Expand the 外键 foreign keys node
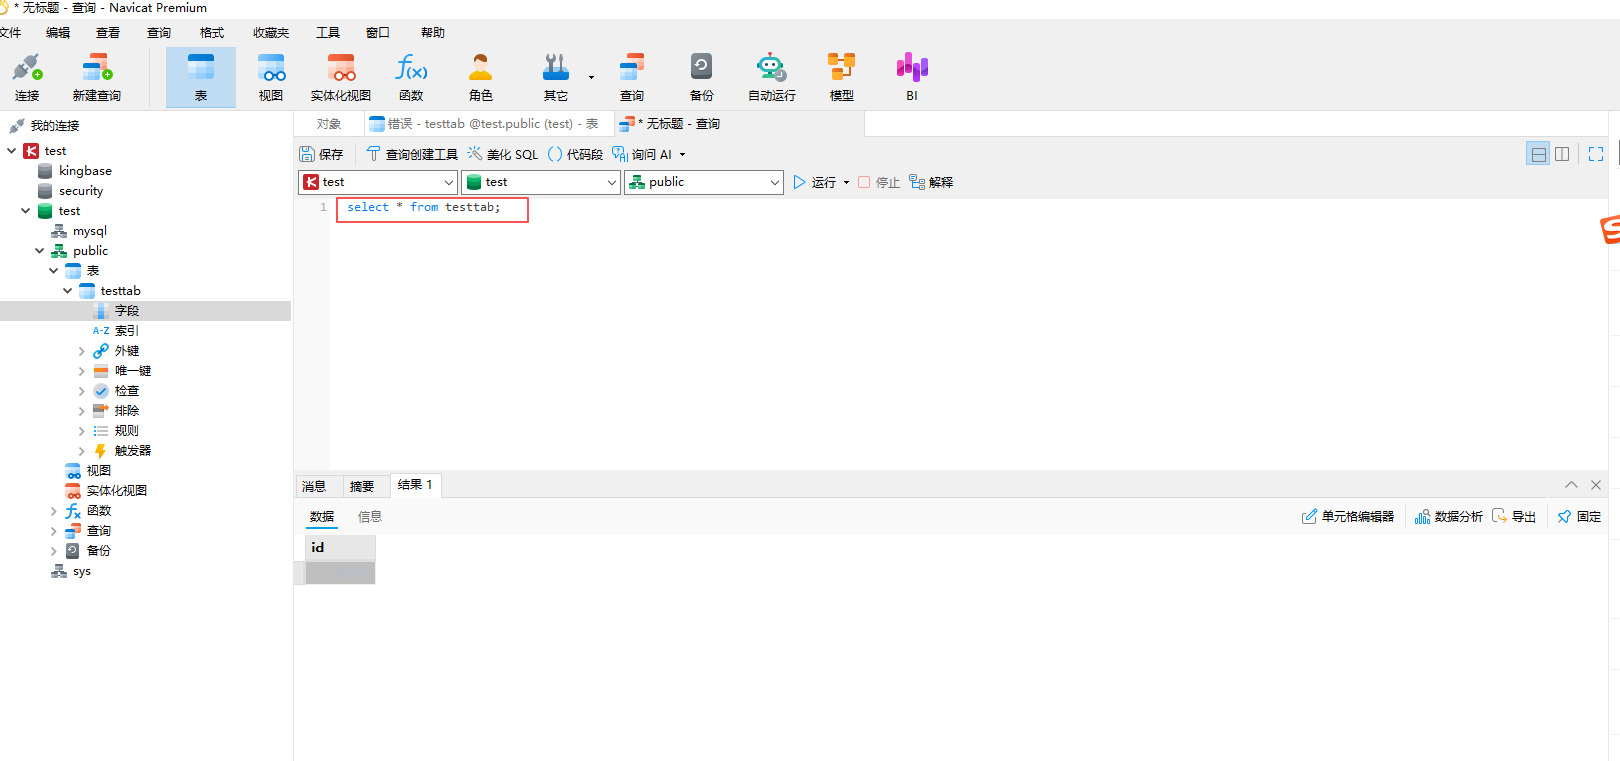Image resolution: width=1620 pixels, height=761 pixels. coord(82,351)
